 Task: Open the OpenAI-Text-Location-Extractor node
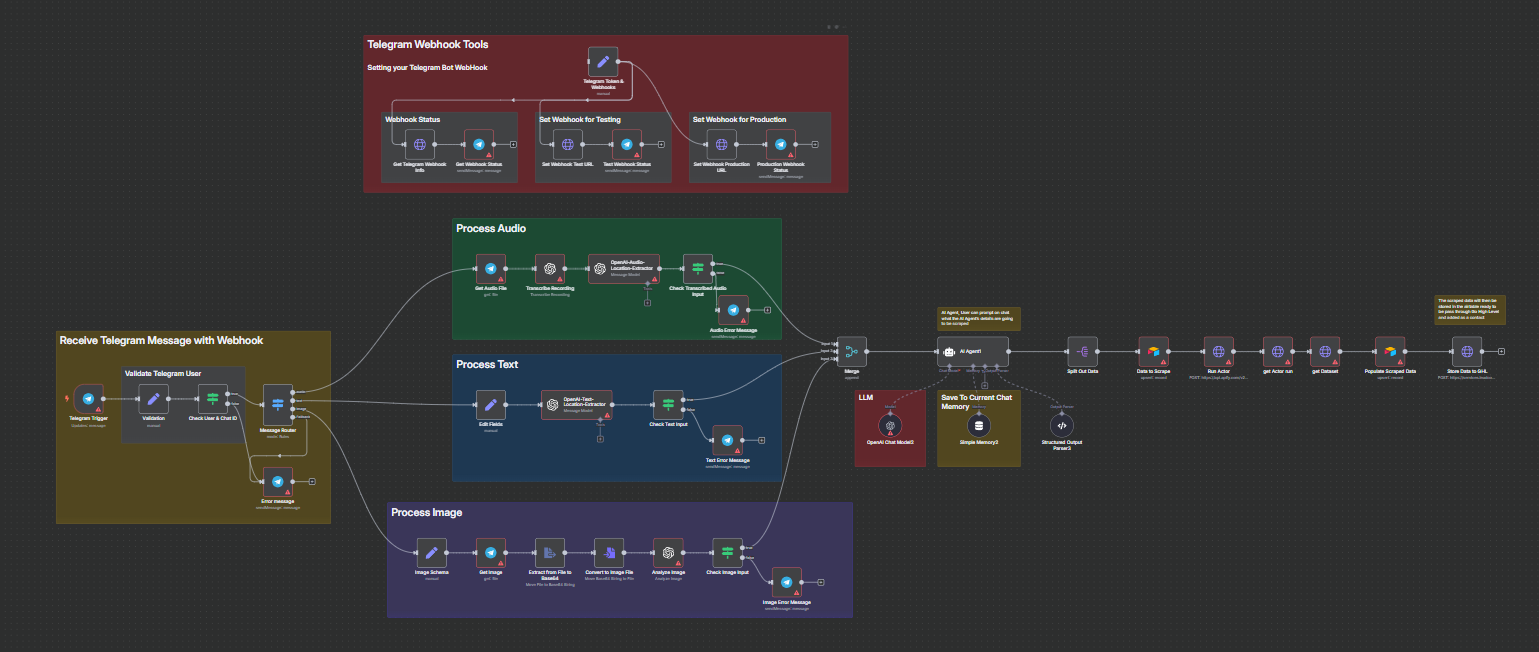tap(576, 404)
